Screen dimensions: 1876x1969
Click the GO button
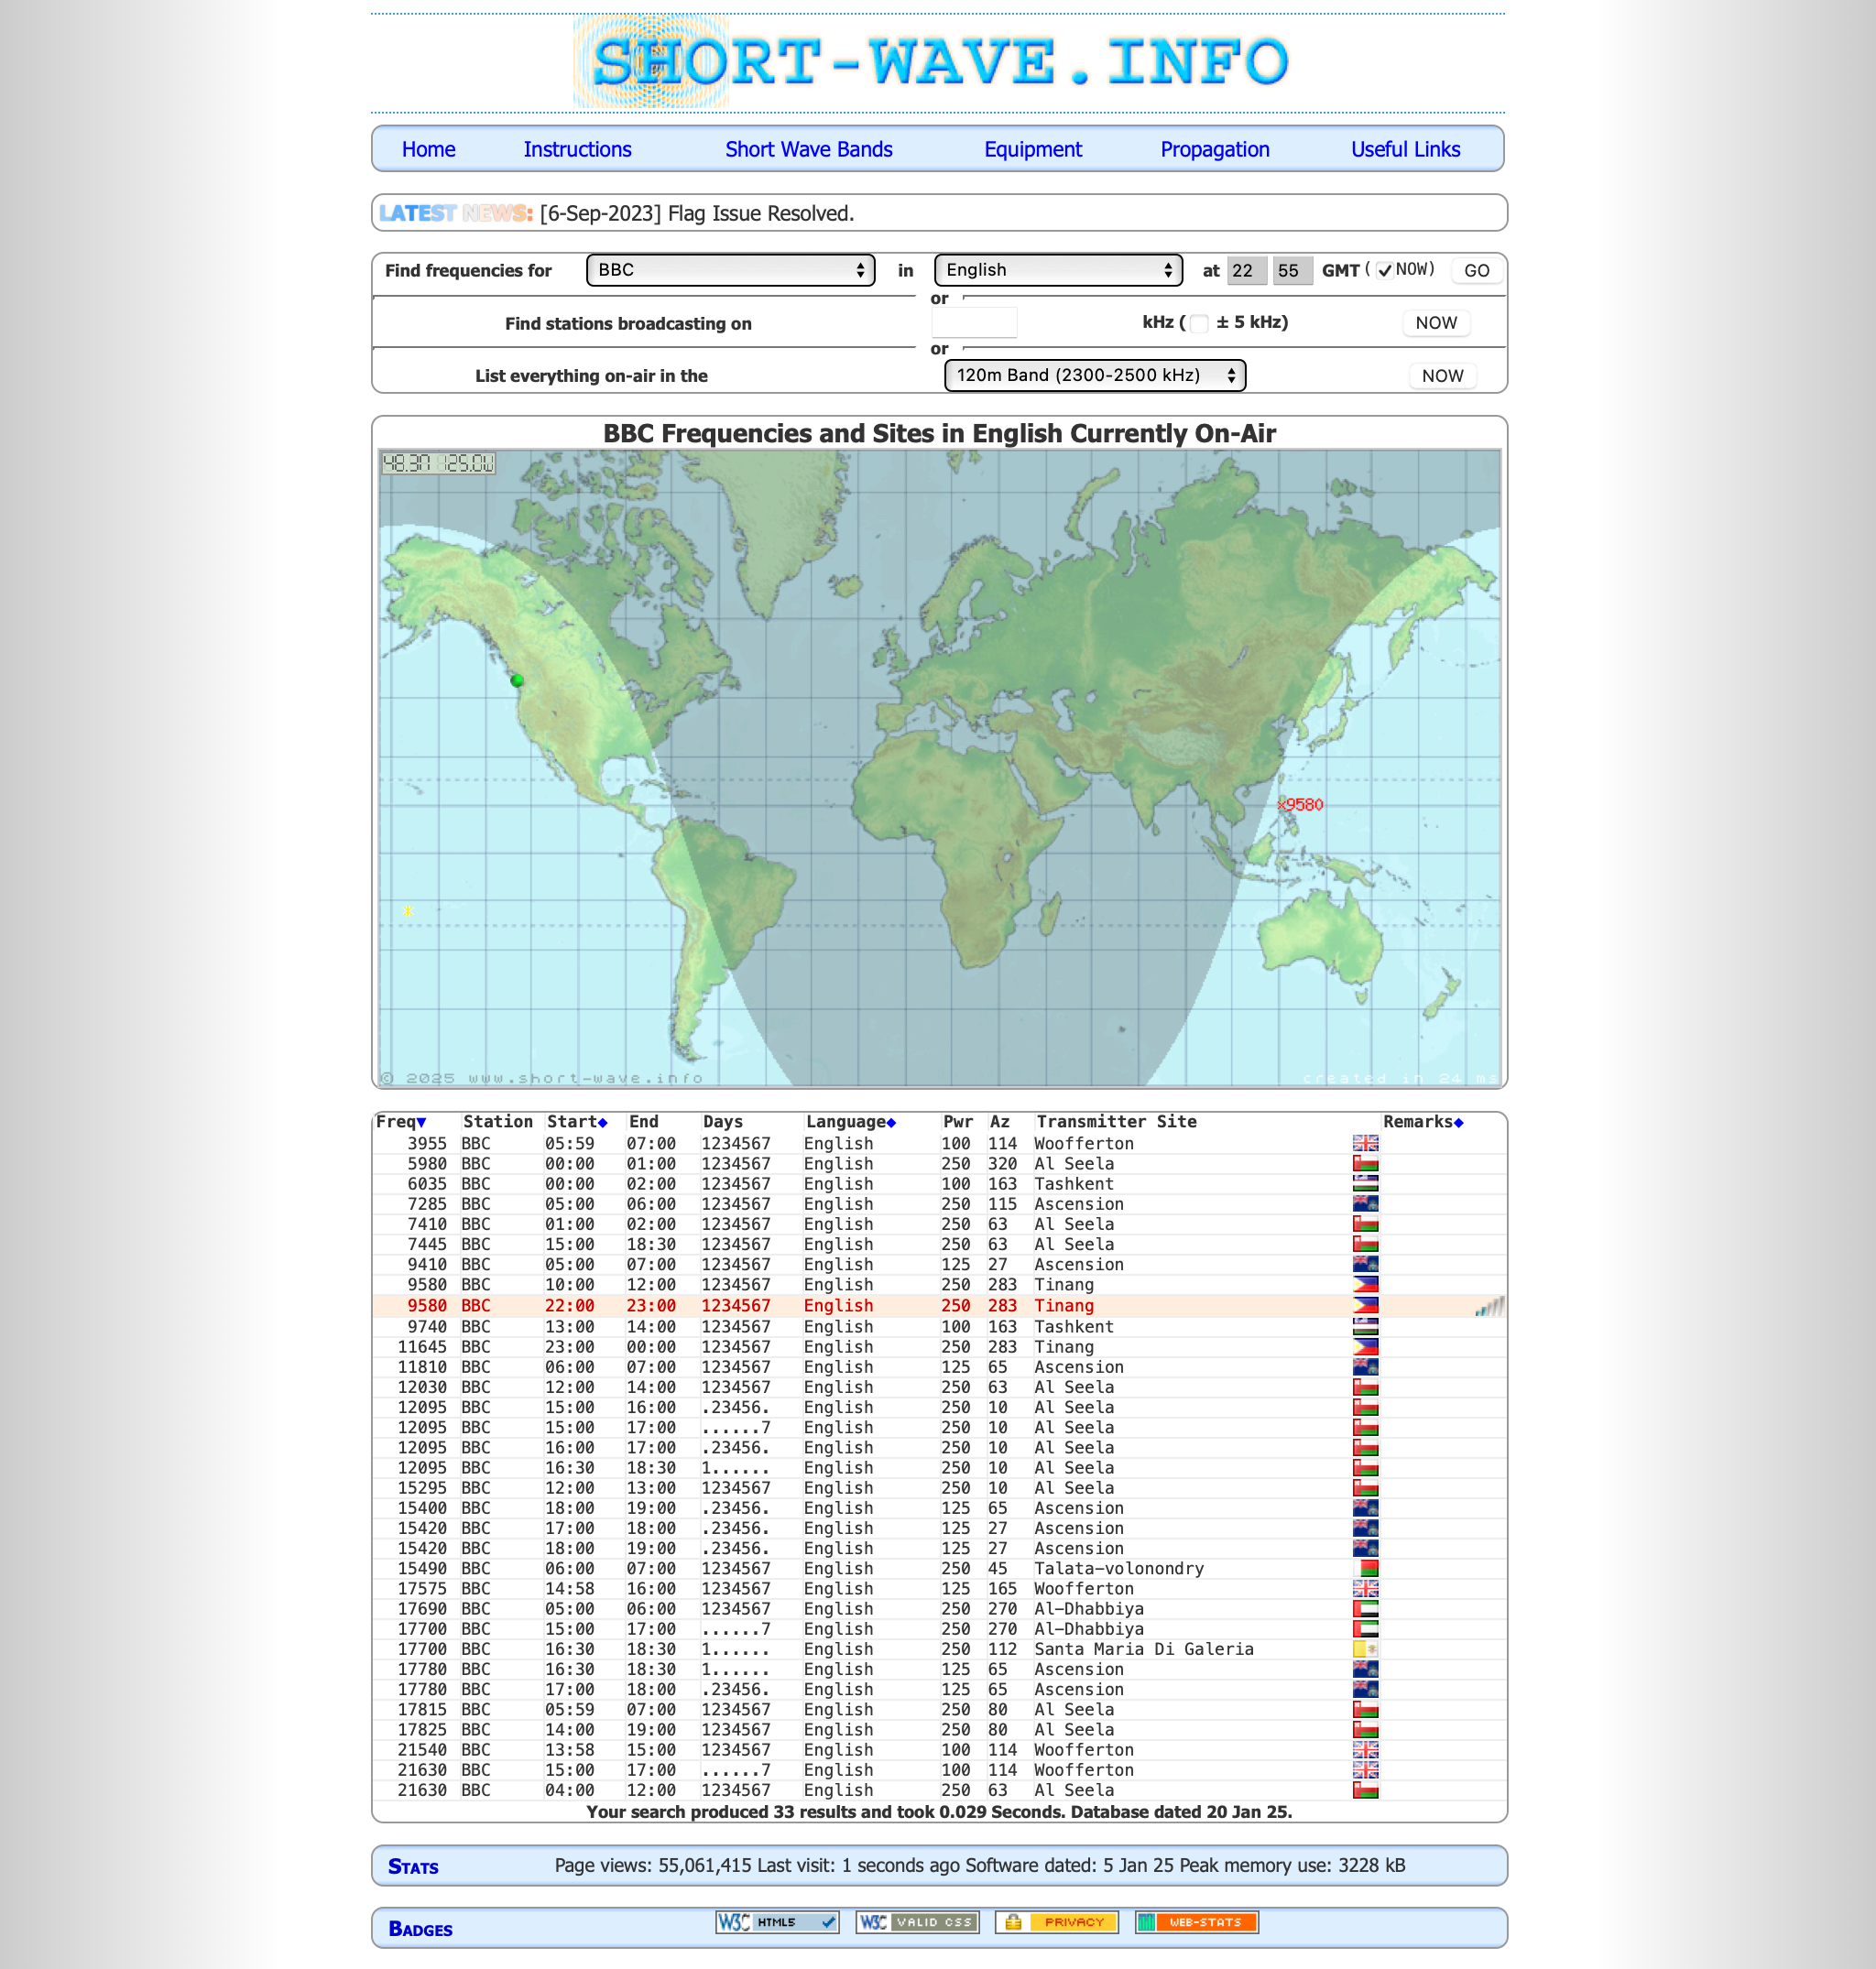(1476, 271)
